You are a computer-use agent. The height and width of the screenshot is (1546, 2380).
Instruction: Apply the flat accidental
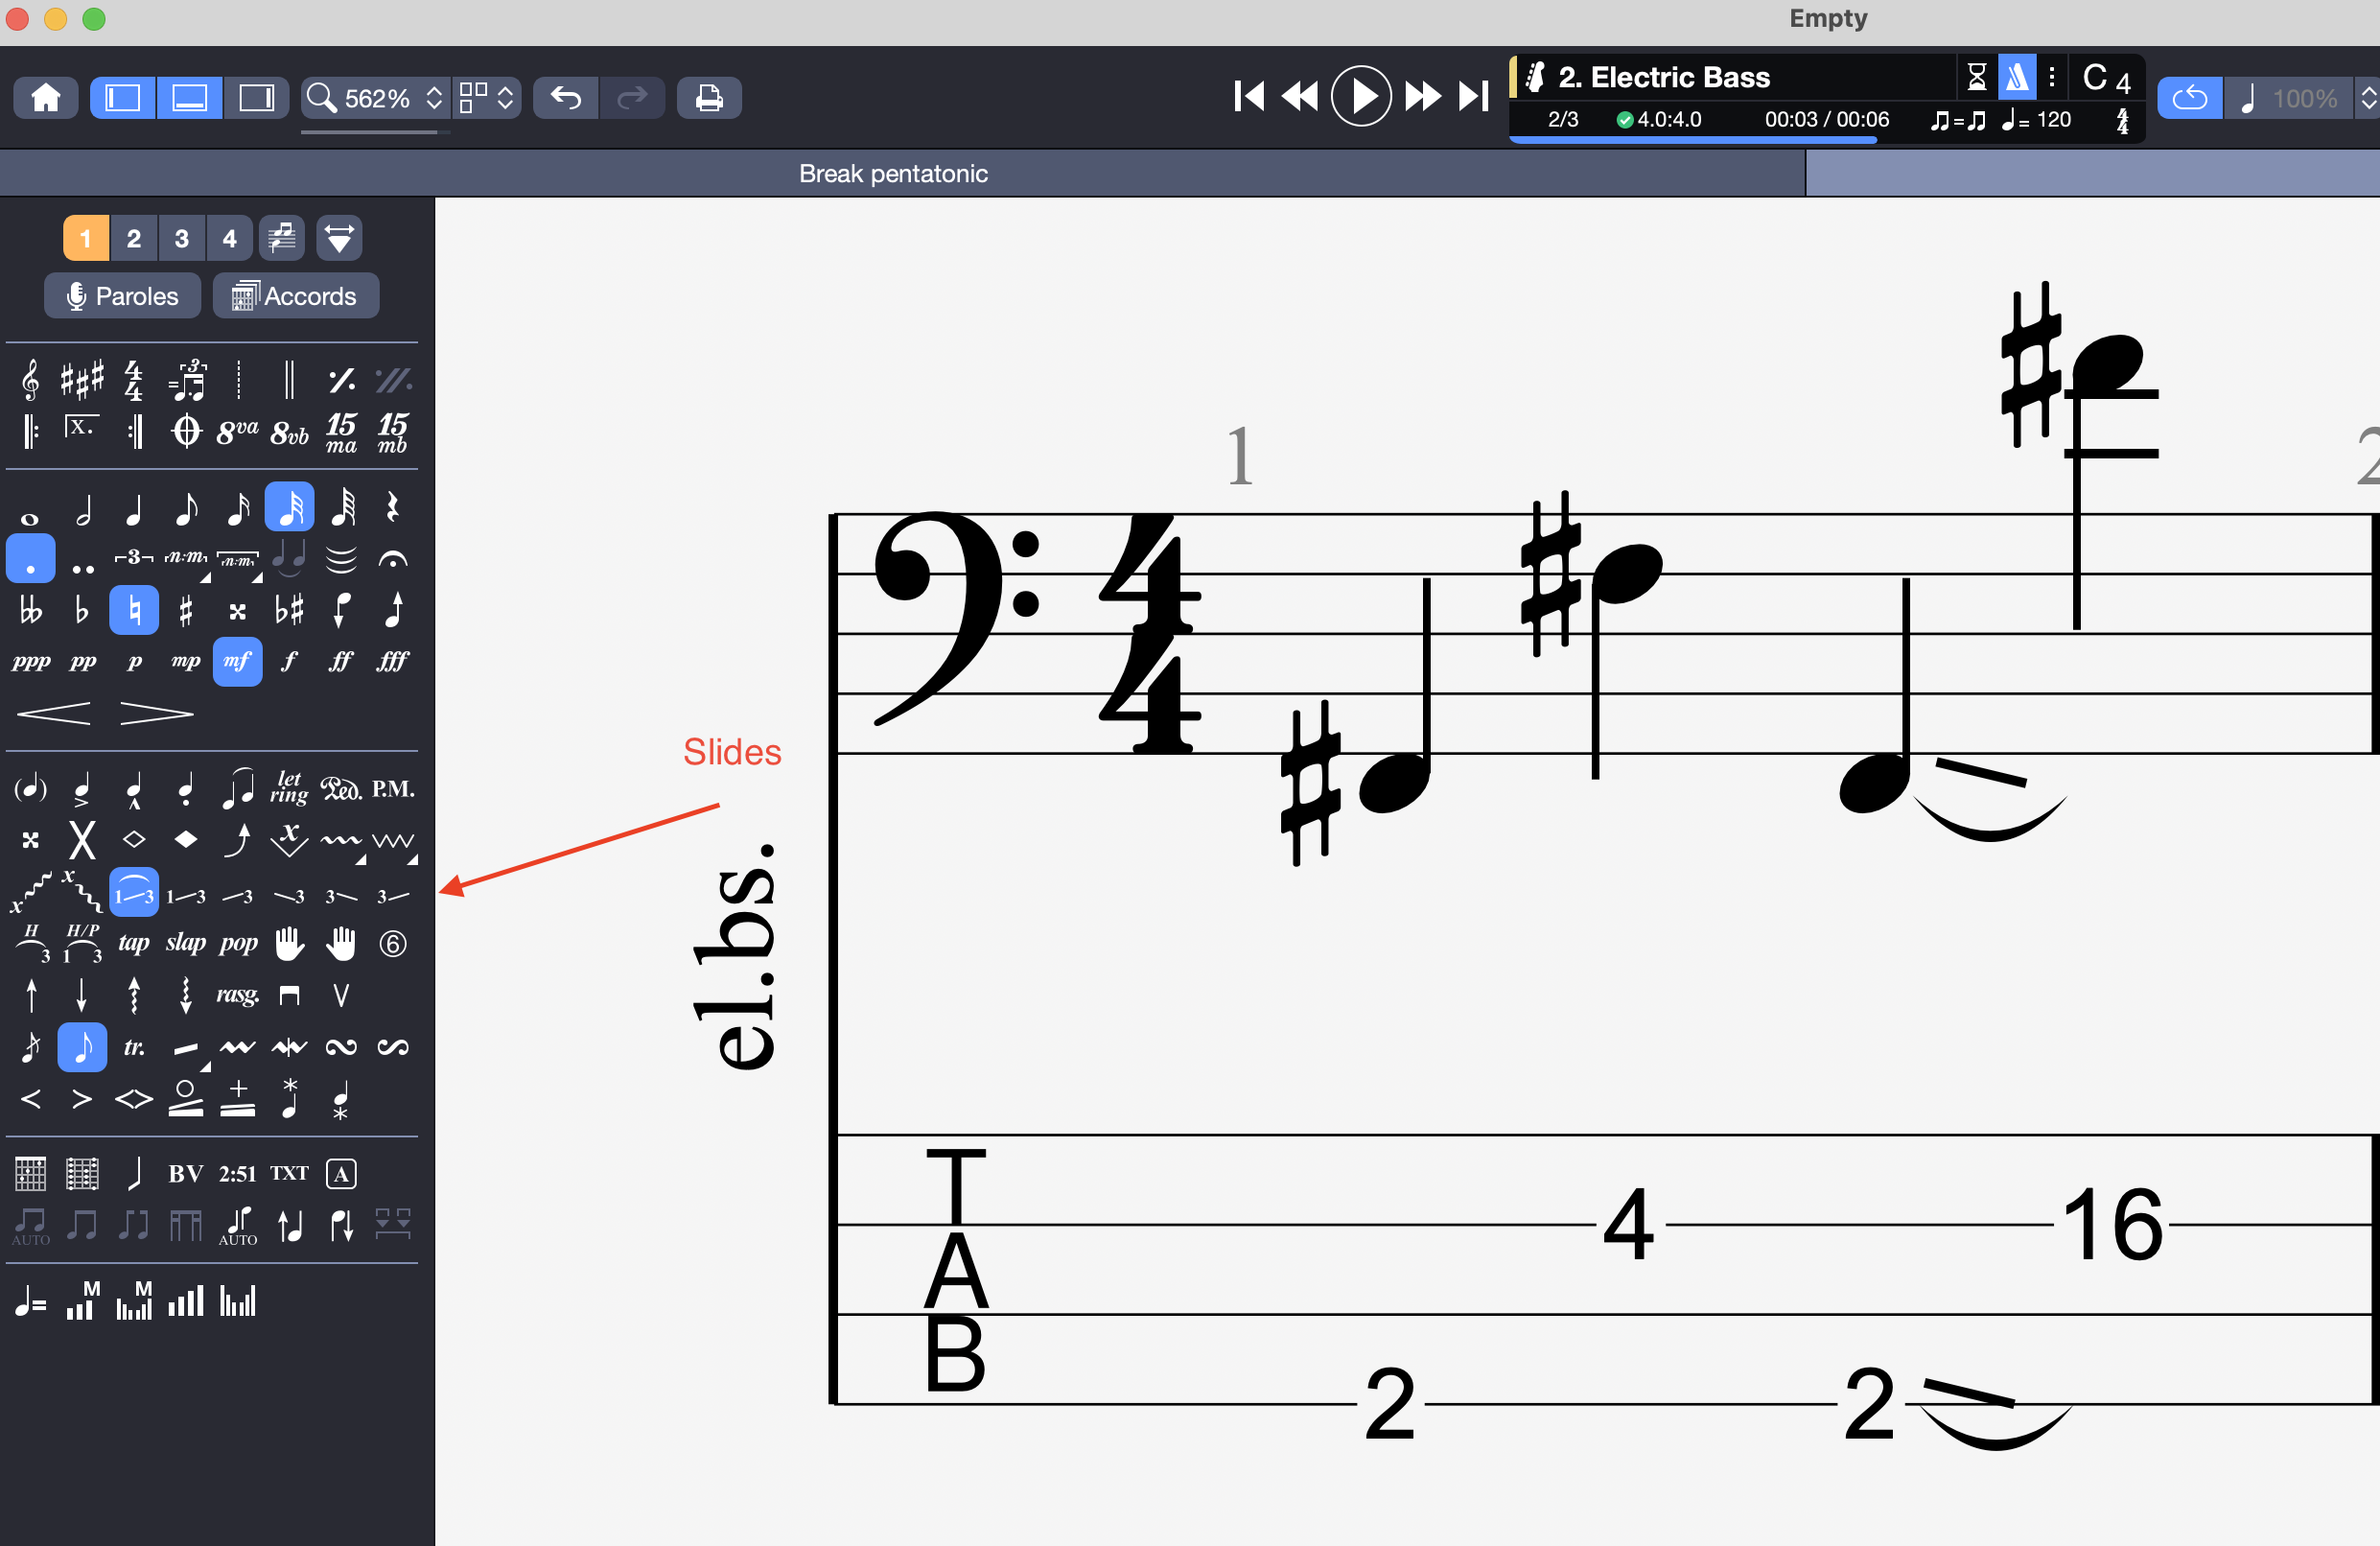click(x=82, y=610)
